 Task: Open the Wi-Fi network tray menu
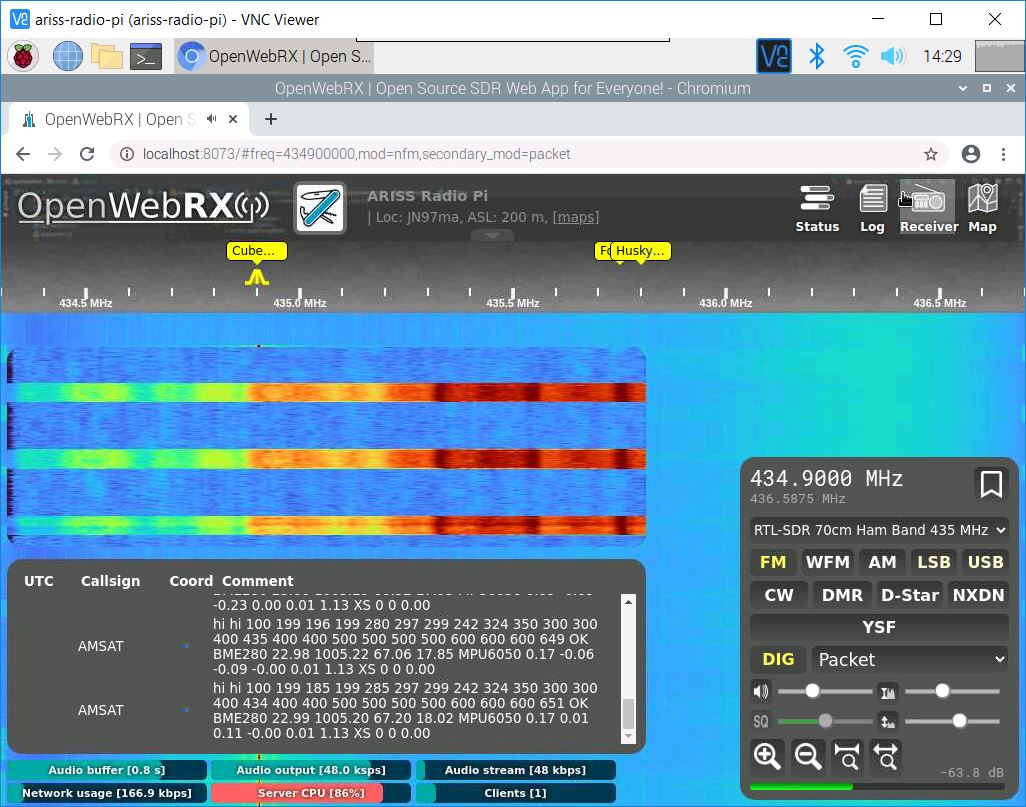coord(855,56)
